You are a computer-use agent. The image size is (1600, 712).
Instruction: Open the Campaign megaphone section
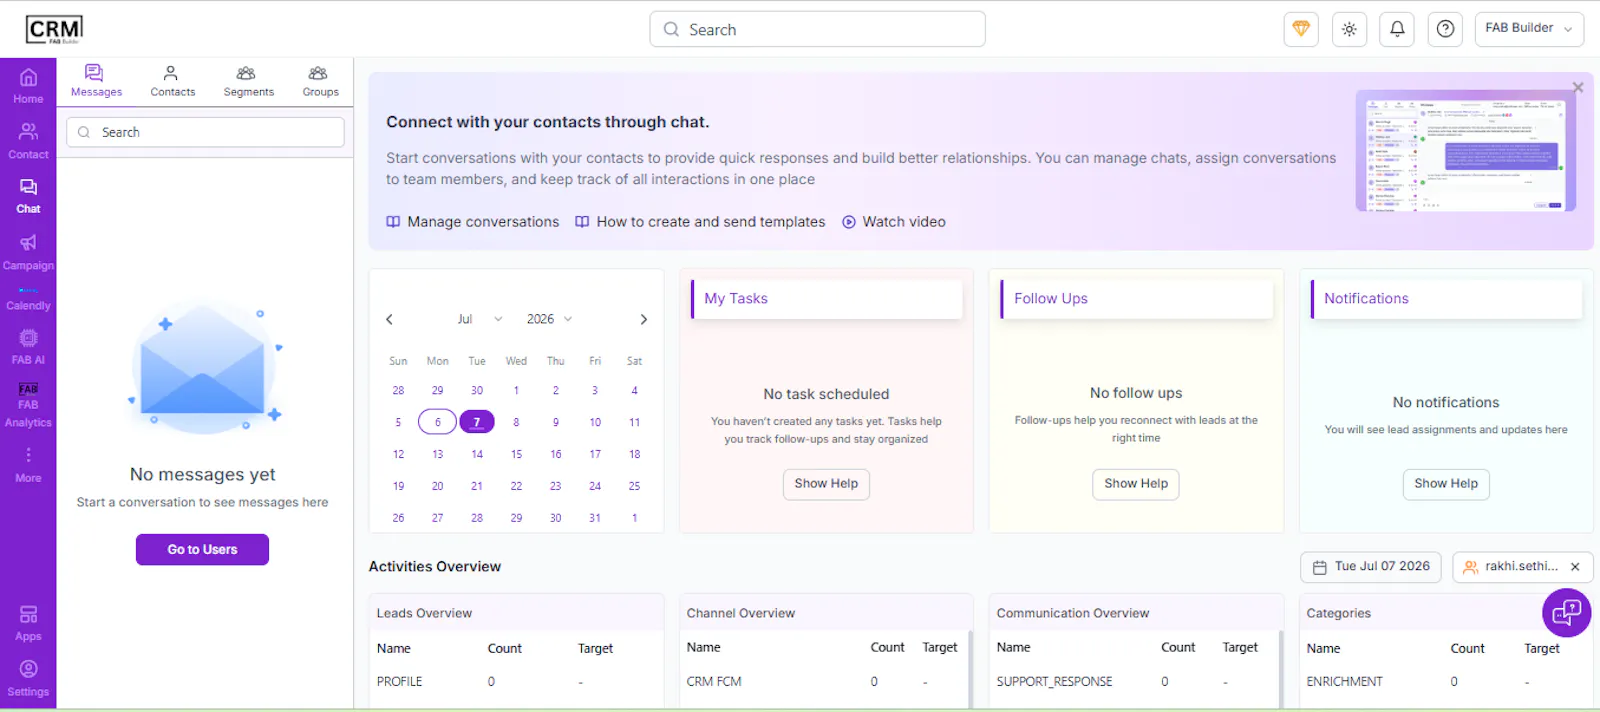28,252
